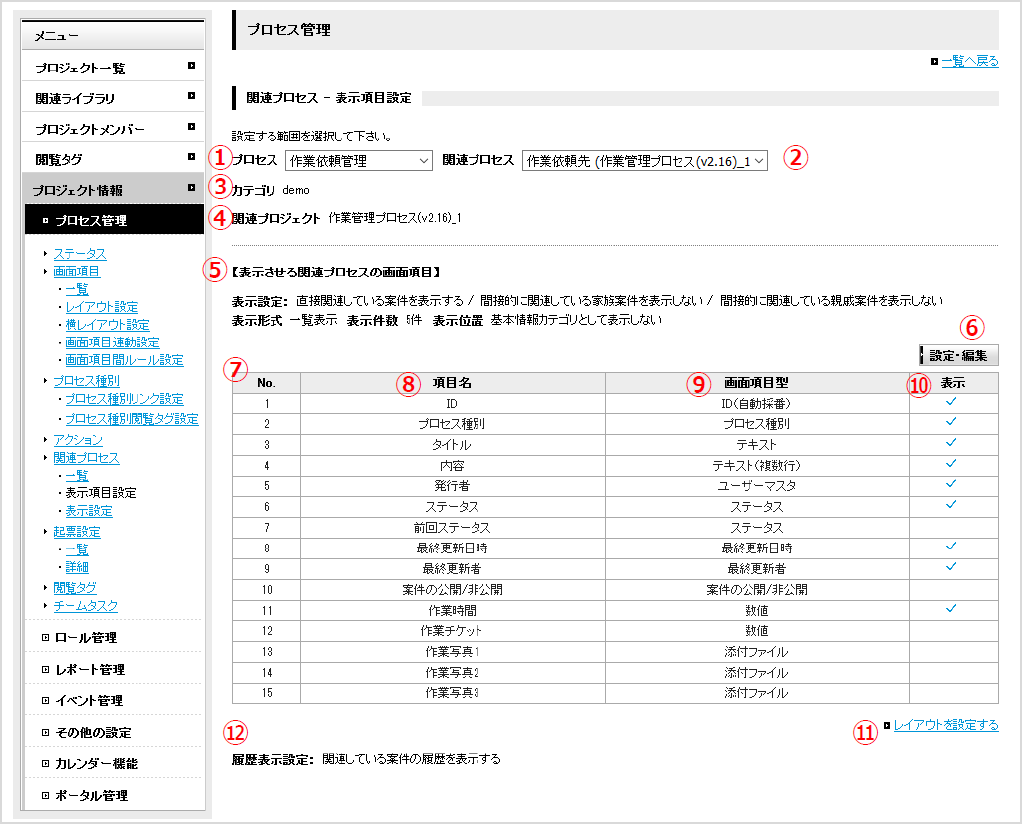This screenshot has width=1022, height=824.
Task: Click the 項目名 column header
Action: [x=452, y=383]
